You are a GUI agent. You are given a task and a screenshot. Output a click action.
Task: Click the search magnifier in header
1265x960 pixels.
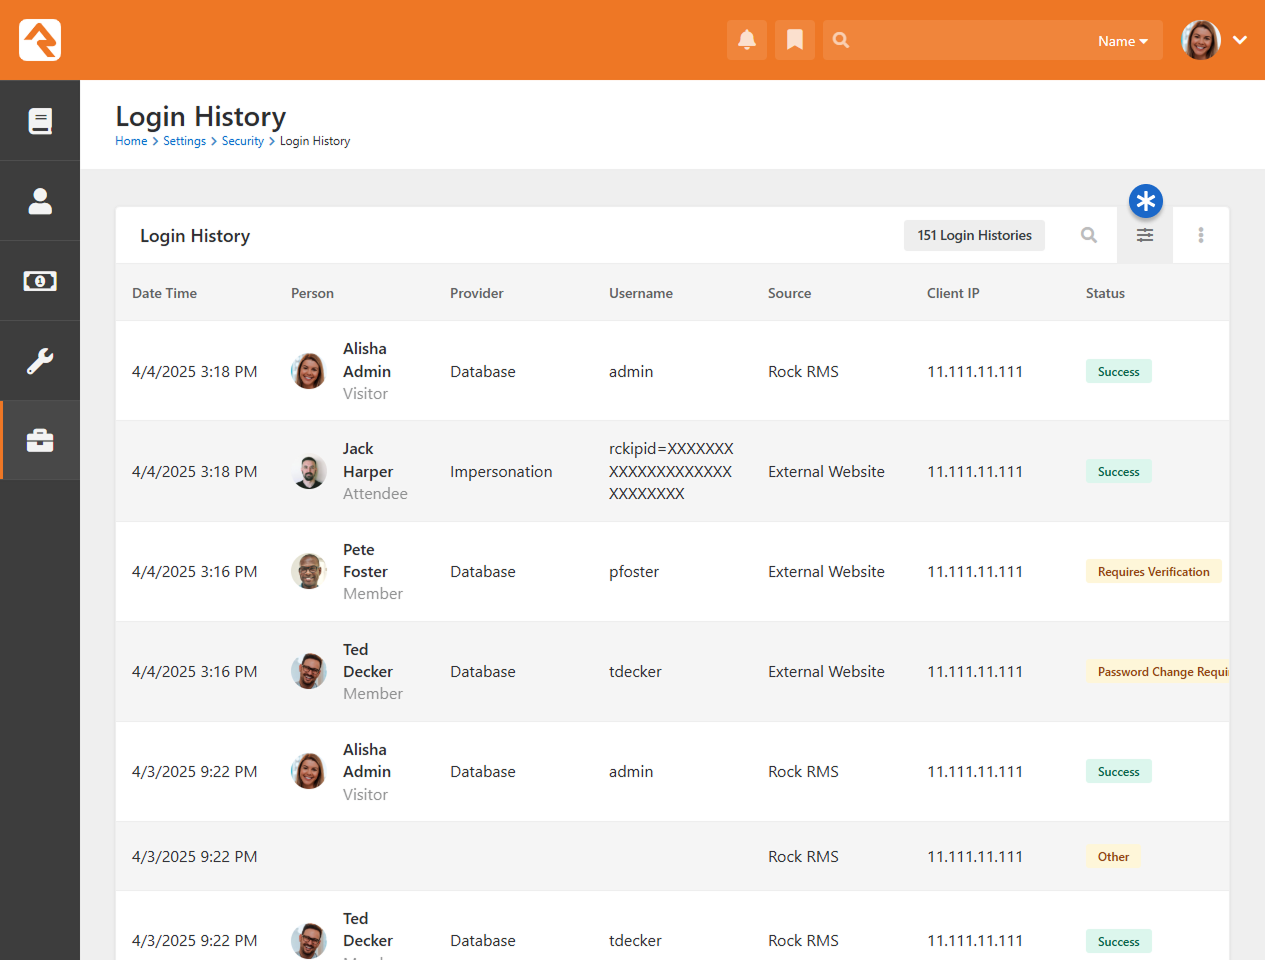coord(841,40)
